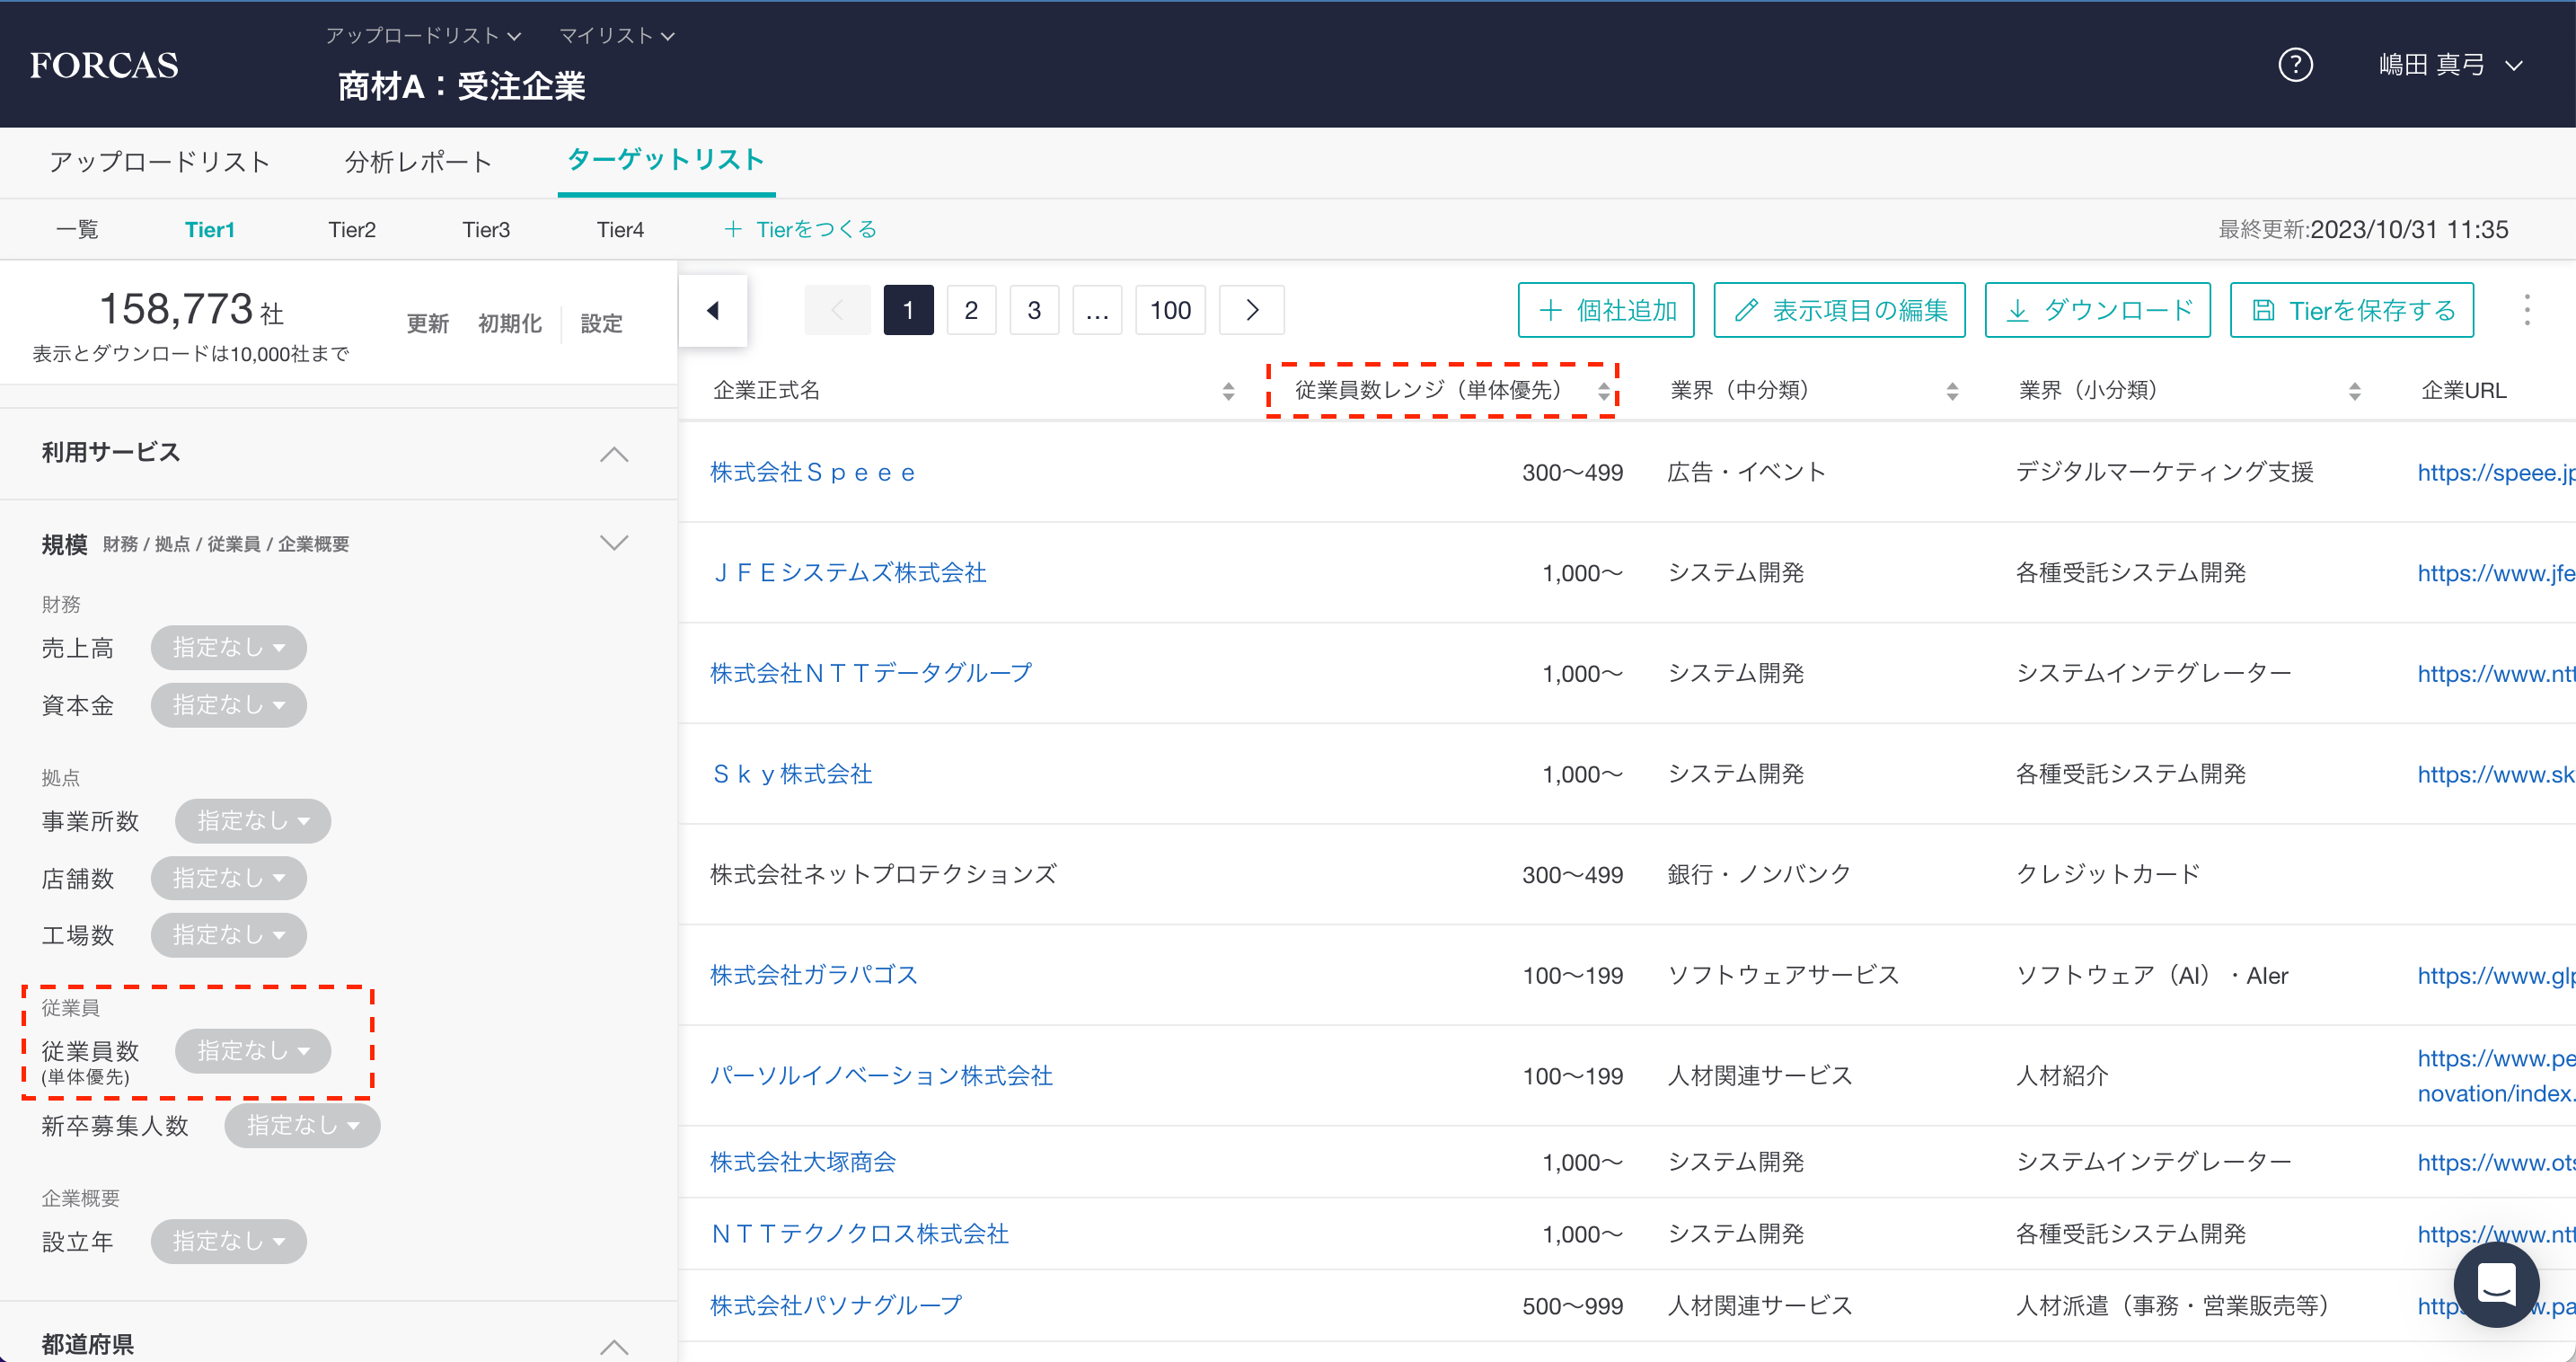Viewport: 2576px width, 1362px height.
Task: Open the 設立年 指定なし dropdown
Action: pos(228,1240)
